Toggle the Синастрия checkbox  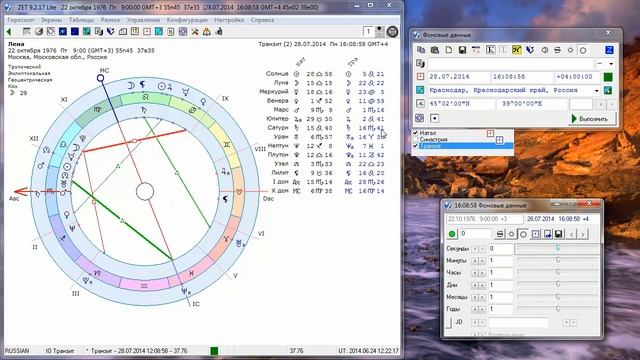pyautogui.click(x=416, y=140)
